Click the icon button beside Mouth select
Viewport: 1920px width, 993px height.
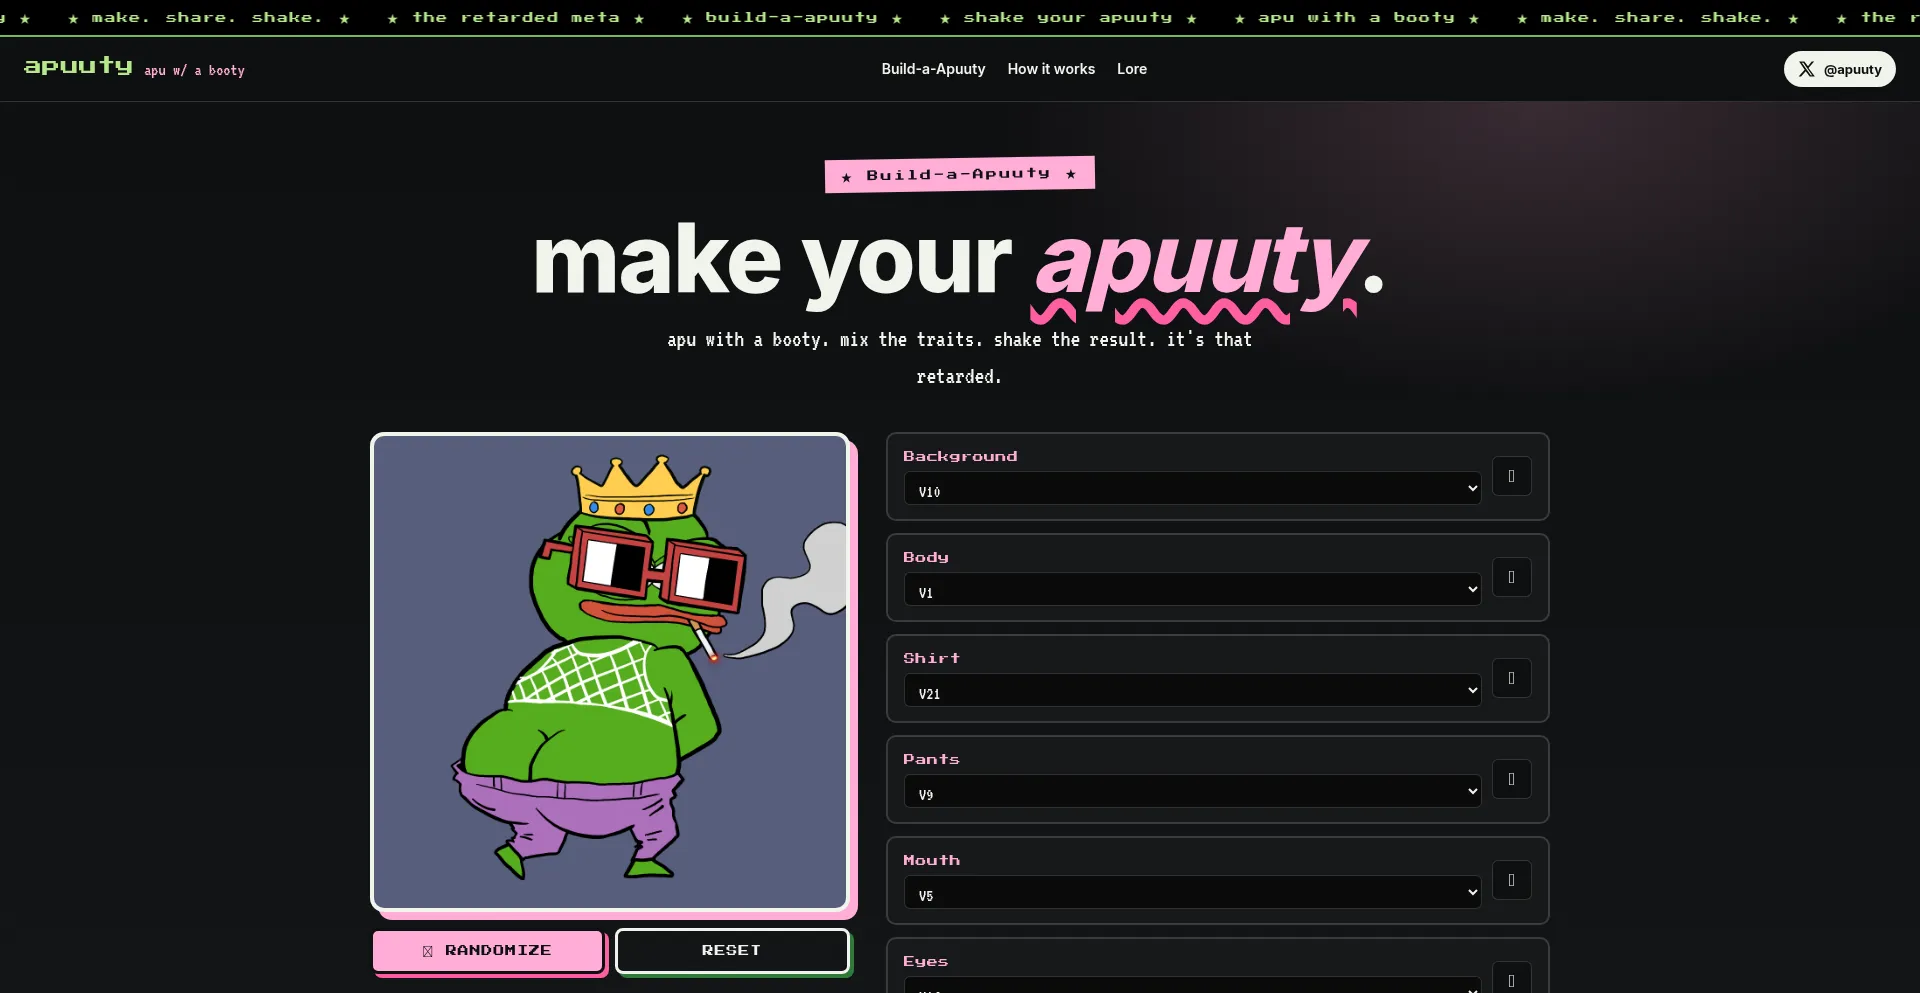click(x=1512, y=880)
